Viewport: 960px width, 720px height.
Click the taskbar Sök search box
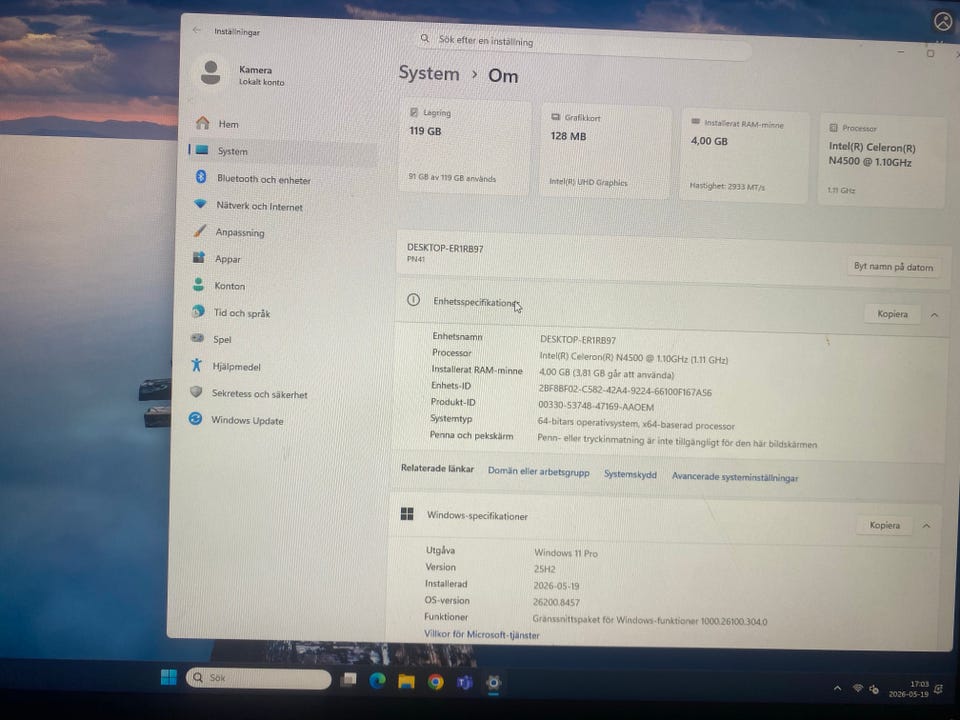(258, 678)
